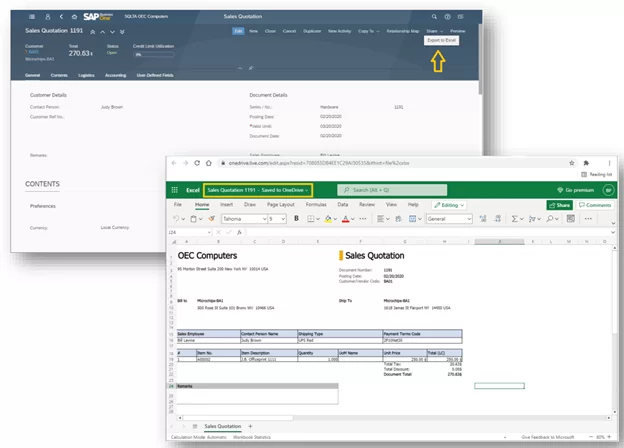This screenshot has width=624, height=448.
Task: Open the Insert ribbon tab
Action: pos(226,205)
